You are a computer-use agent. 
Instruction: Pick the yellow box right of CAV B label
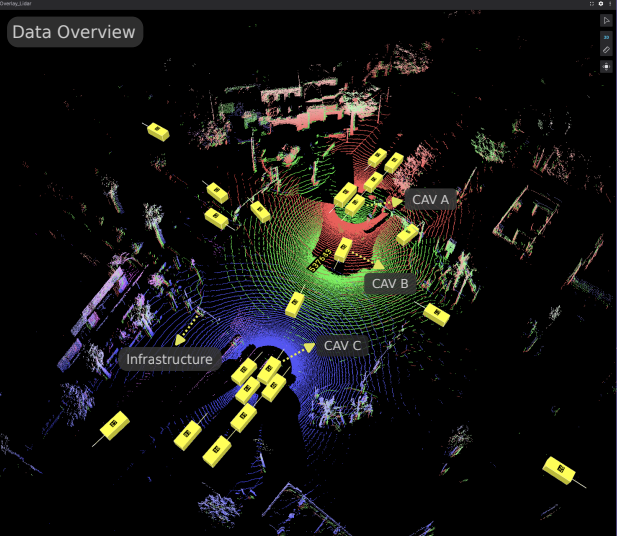tap(435, 314)
